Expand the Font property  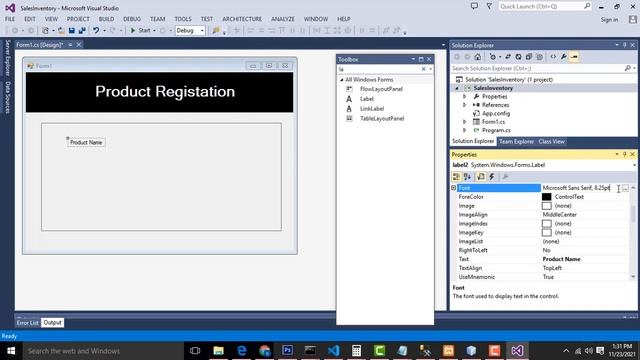[x=453, y=188]
